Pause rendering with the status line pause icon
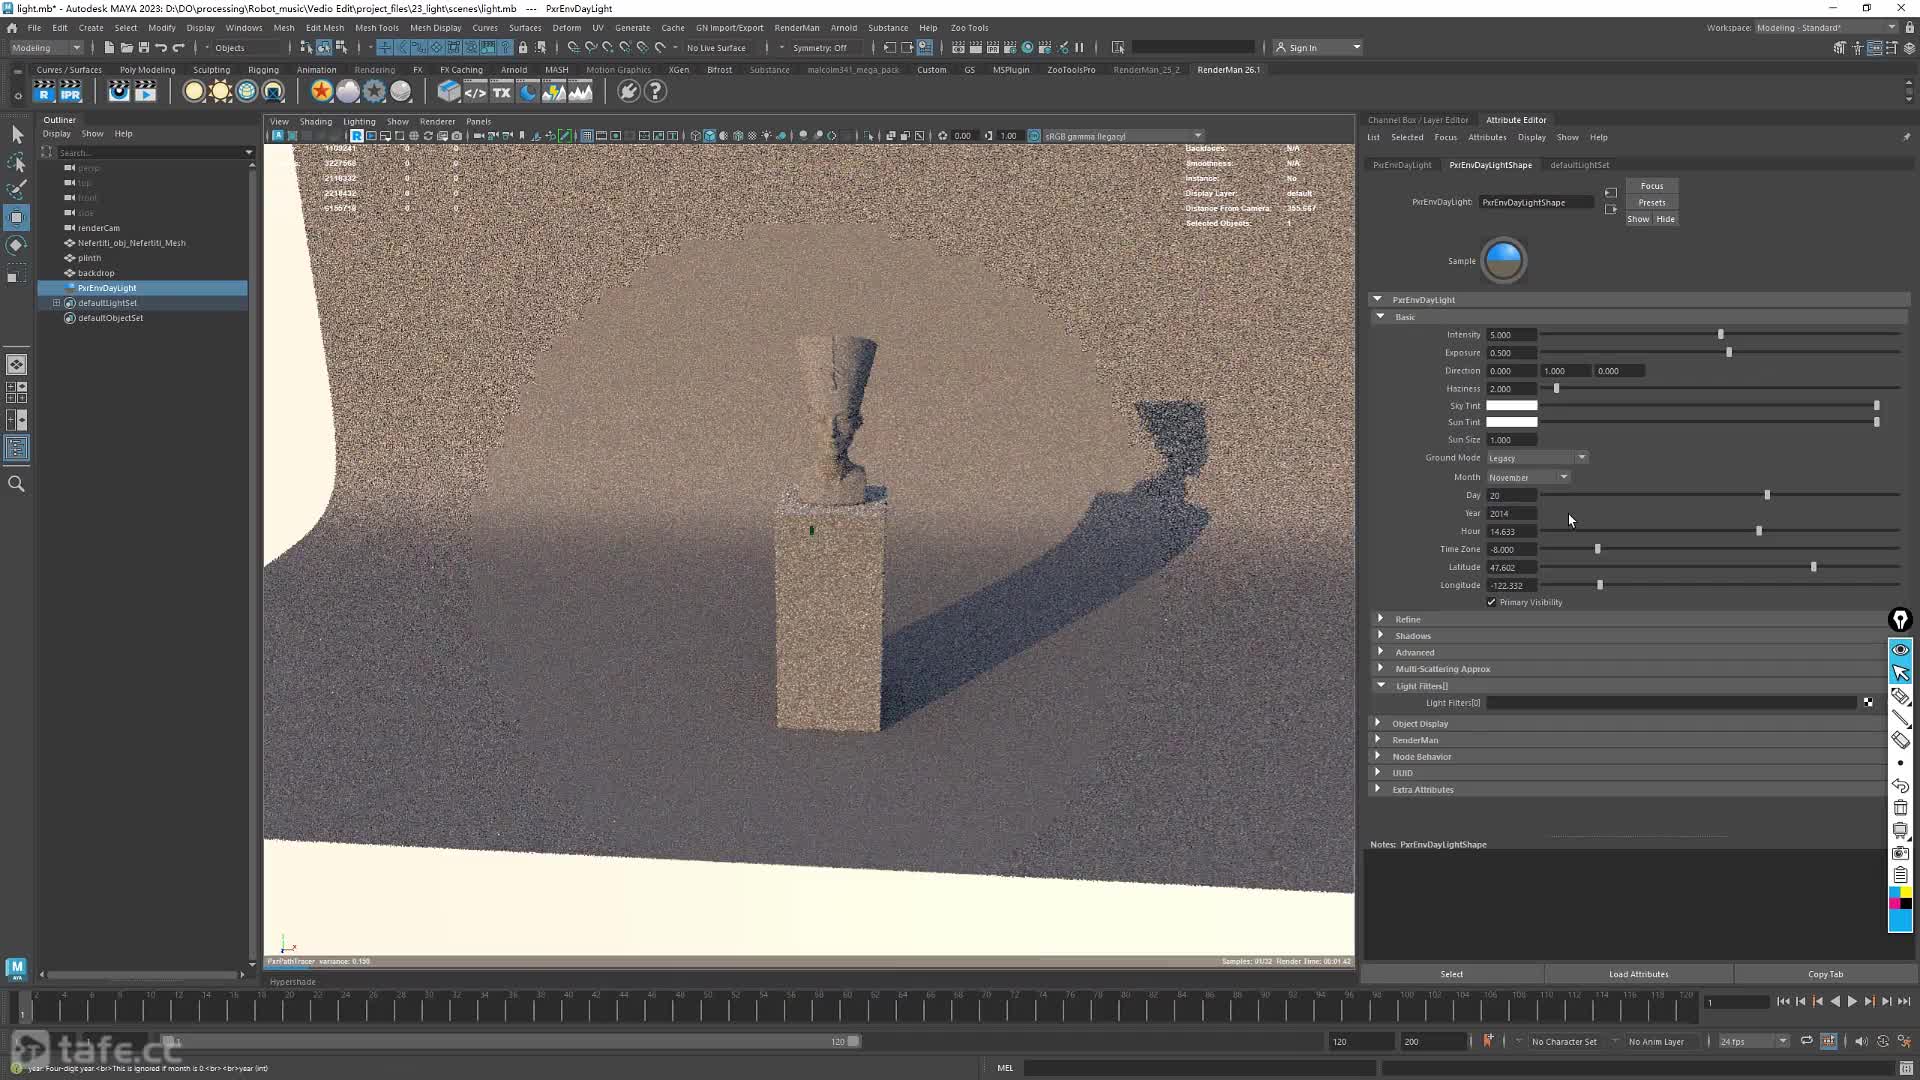 pyautogui.click(x=1079, y=47)
